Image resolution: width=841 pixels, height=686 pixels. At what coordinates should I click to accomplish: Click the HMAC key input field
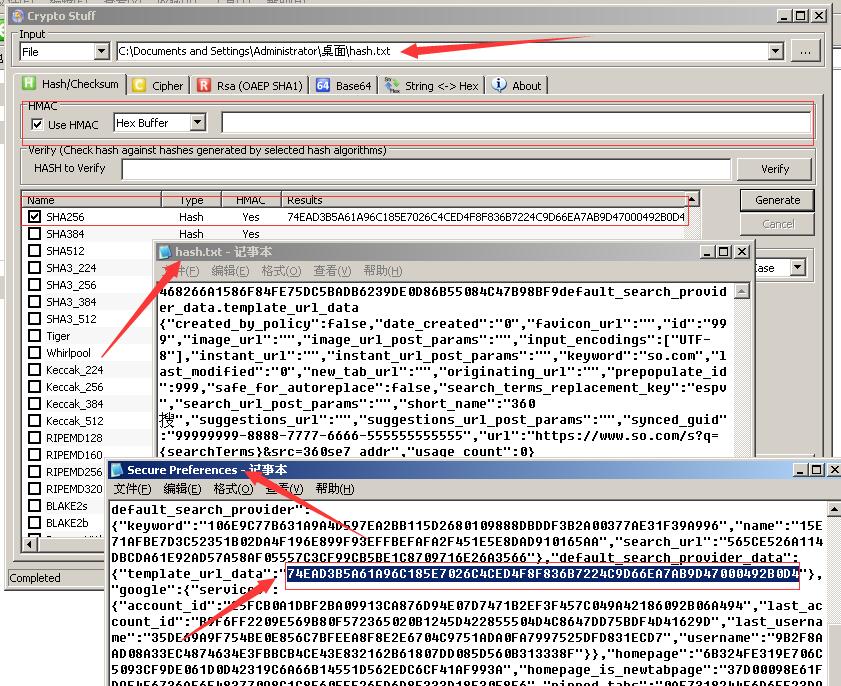click(x=516, y=123)
